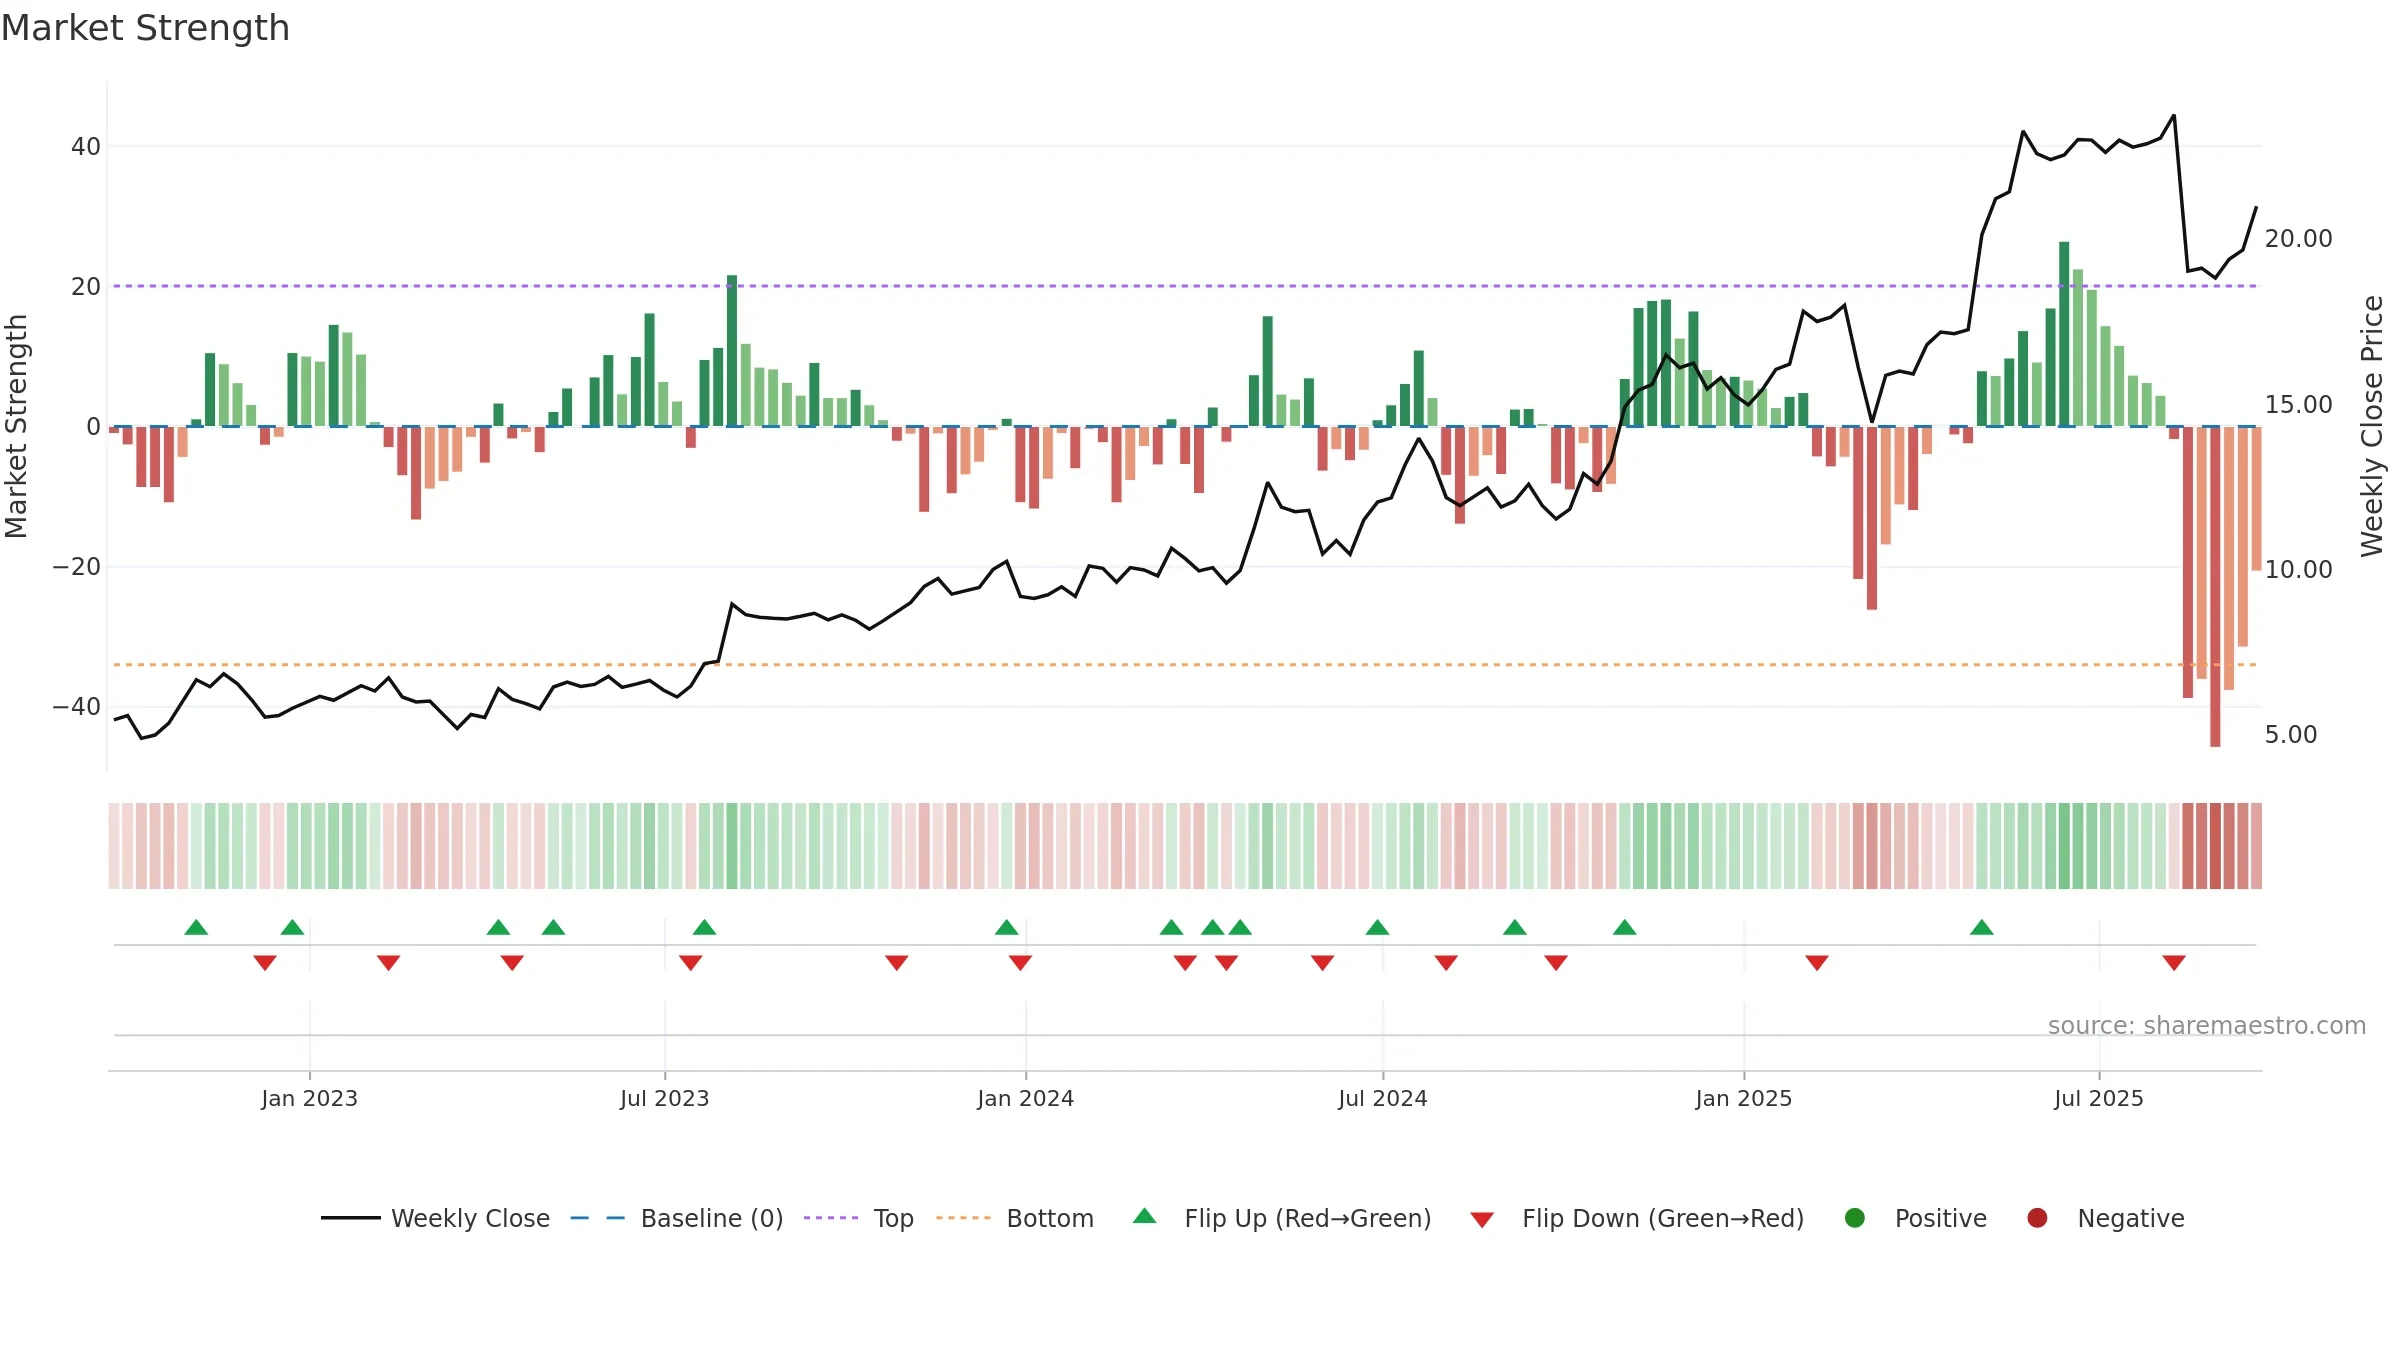The height and width of the screenshot is (1350, 2400).
Task: Select the earliest red Flip Down marker
Action: pyautogui.click(x=265, y=963)
